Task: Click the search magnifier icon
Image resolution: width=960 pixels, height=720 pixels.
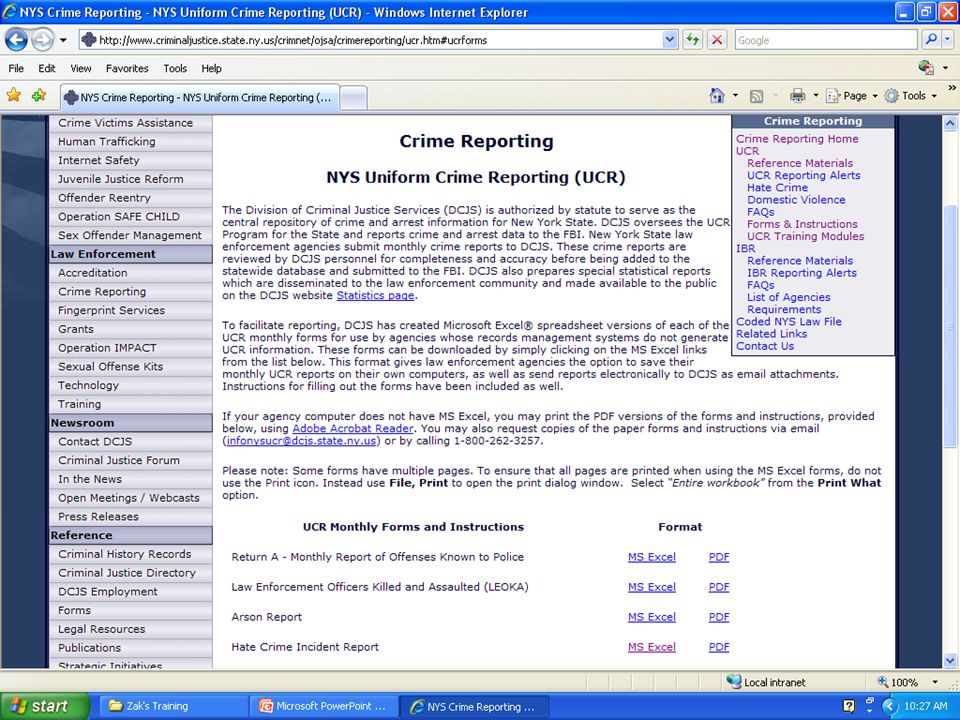Action: [x=931, y=40]
